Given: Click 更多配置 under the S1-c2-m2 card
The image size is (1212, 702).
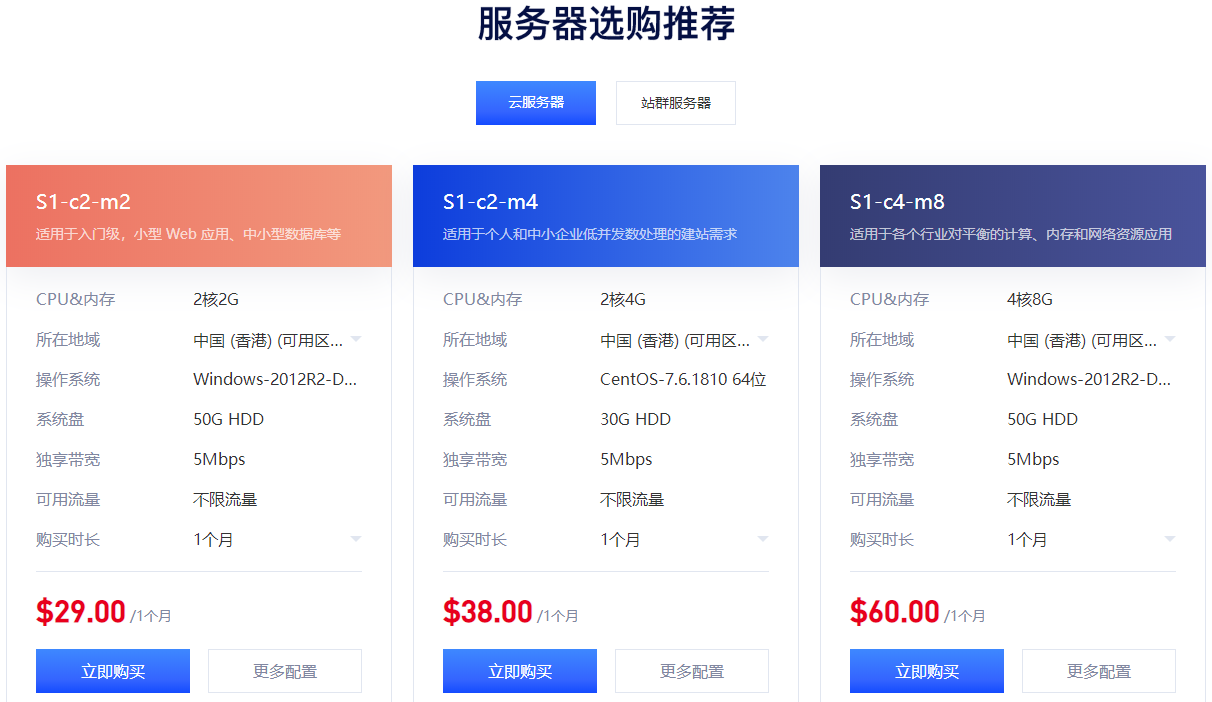Looking at the screenshot, I should coord(284,670).
